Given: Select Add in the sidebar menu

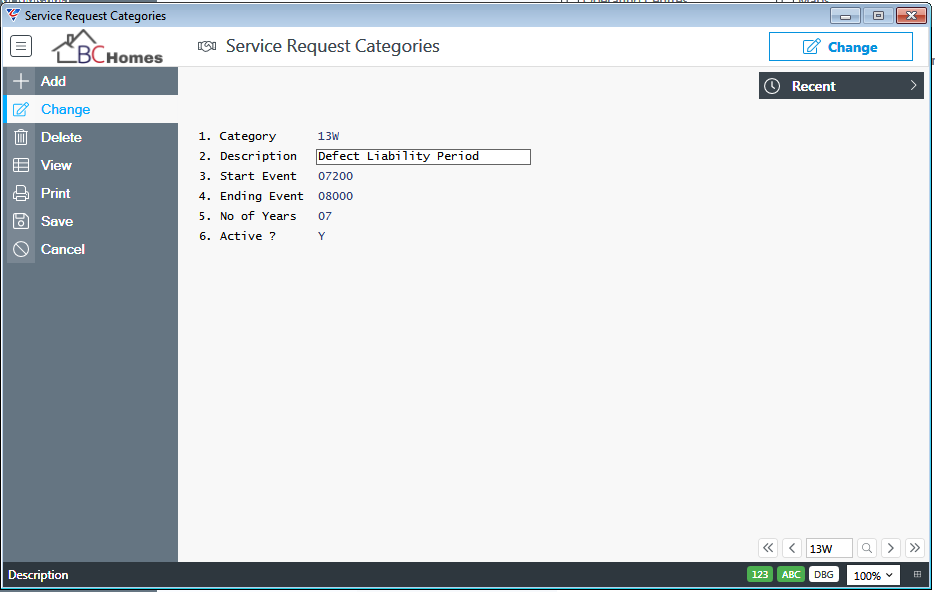Looking at the screenshot, I should (x=53, y=81).
